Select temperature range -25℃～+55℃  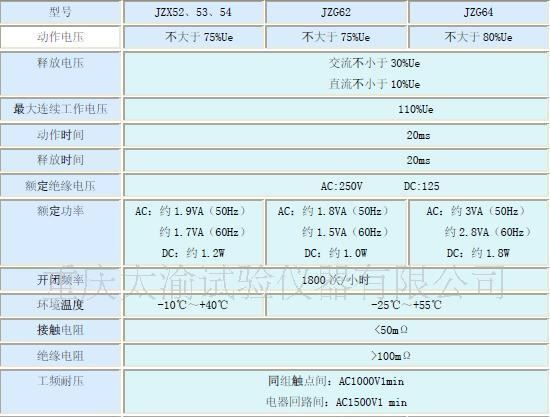(407, 305)
